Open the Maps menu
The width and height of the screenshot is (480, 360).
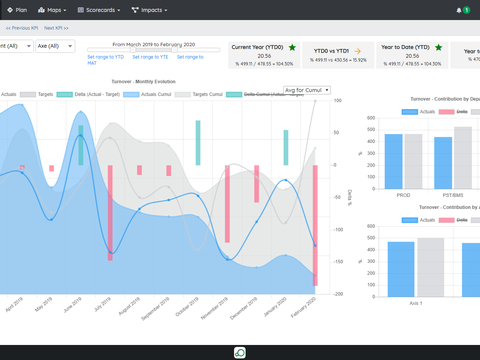[52, 10]
